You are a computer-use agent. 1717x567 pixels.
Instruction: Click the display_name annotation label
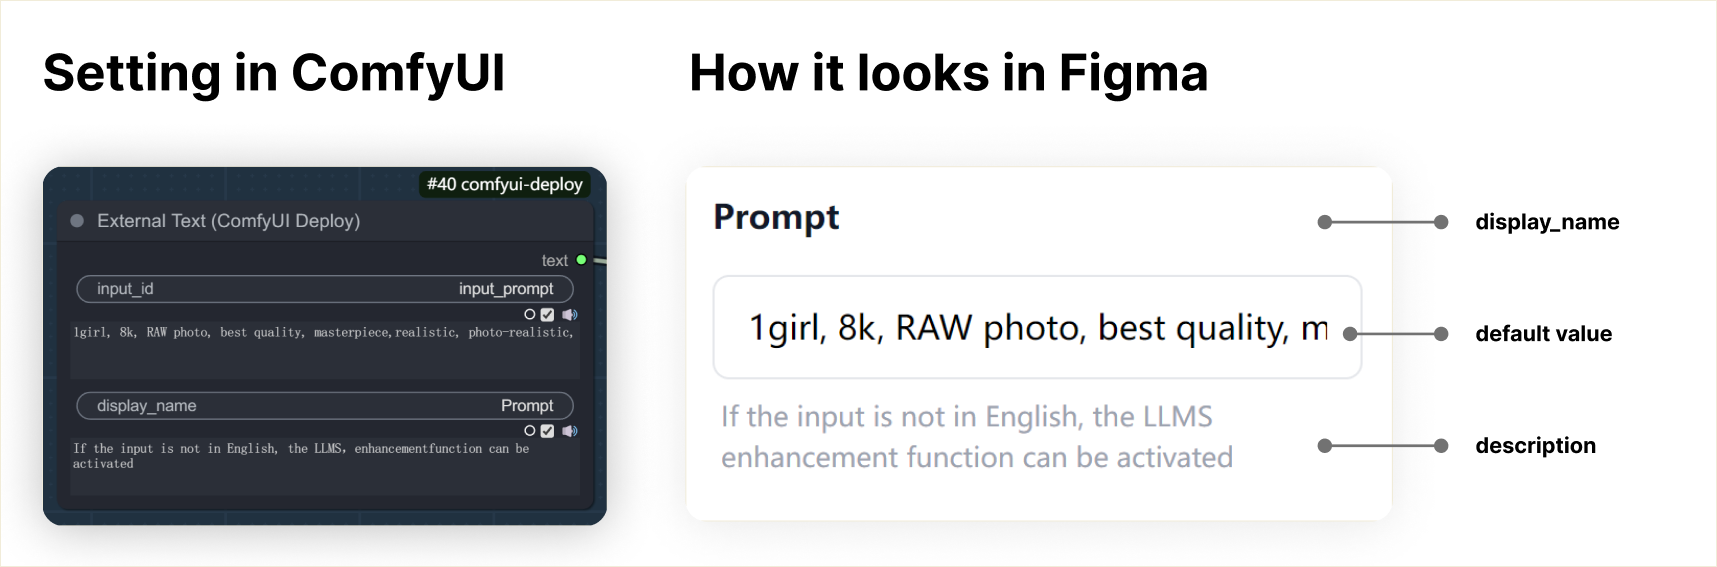click(x=1547, y=222)
